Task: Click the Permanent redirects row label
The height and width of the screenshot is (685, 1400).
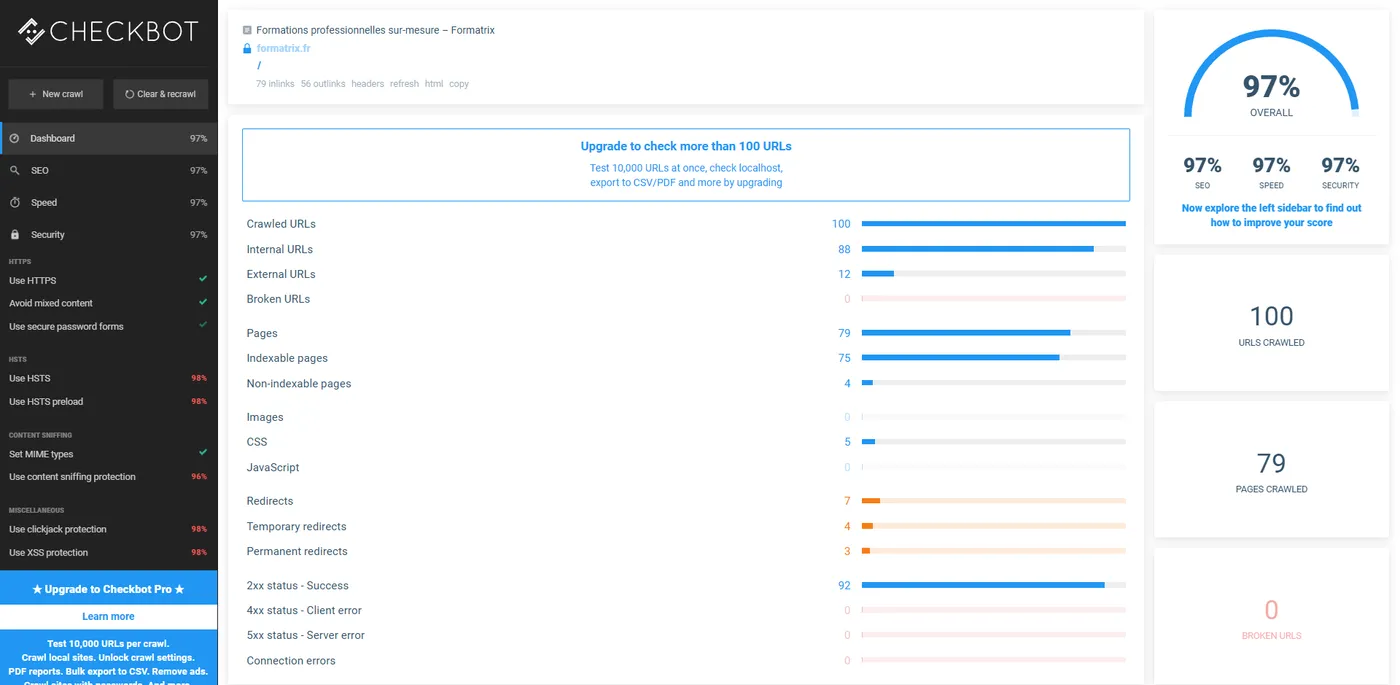Action: click(297, 551)
